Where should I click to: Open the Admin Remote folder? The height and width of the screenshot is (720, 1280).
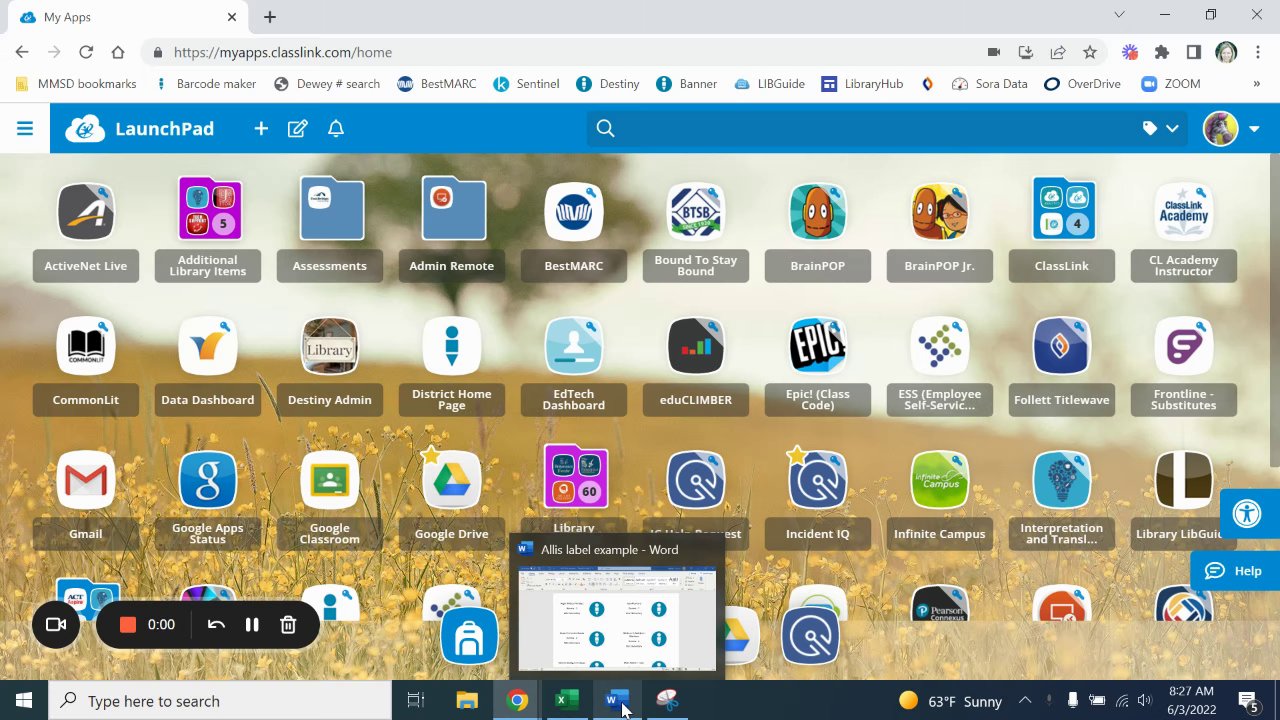[452, 209]
